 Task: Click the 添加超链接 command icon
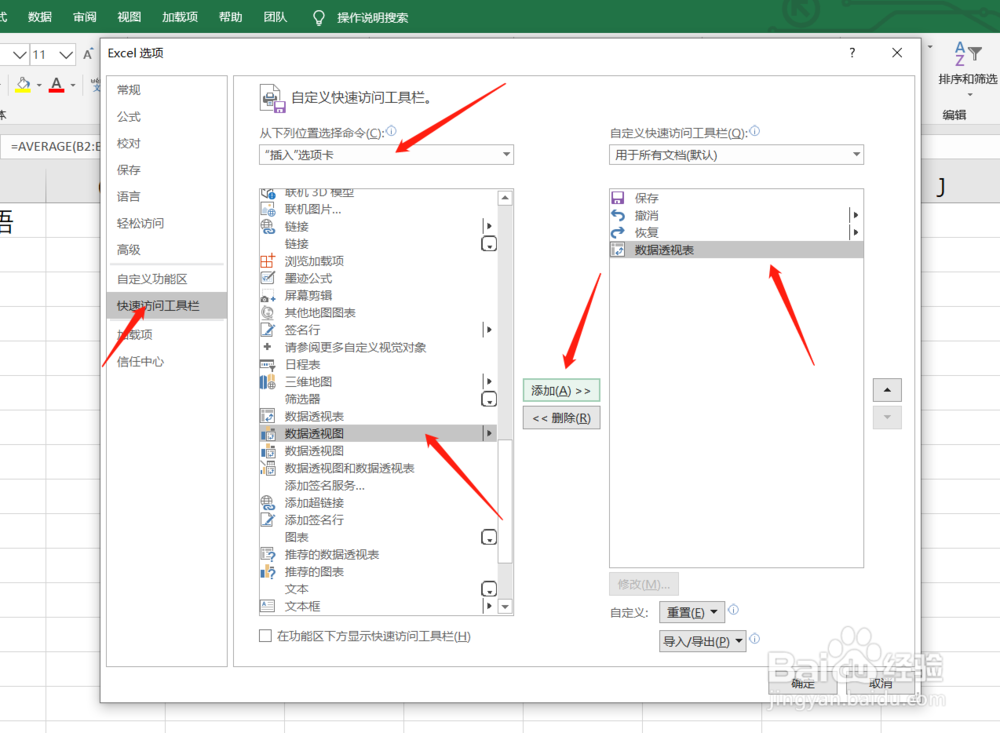[268, 503]
